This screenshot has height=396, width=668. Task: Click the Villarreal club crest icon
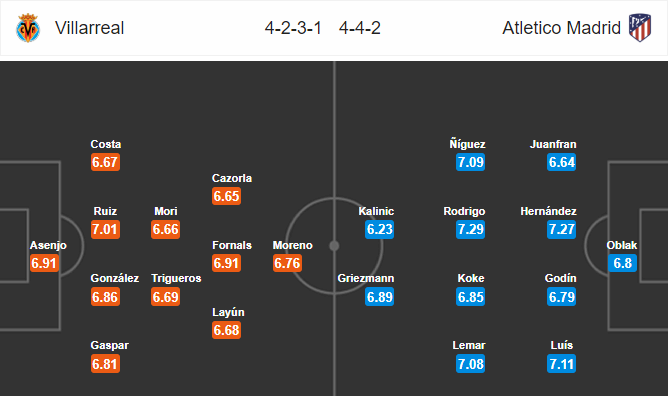(x=28, y=28)
